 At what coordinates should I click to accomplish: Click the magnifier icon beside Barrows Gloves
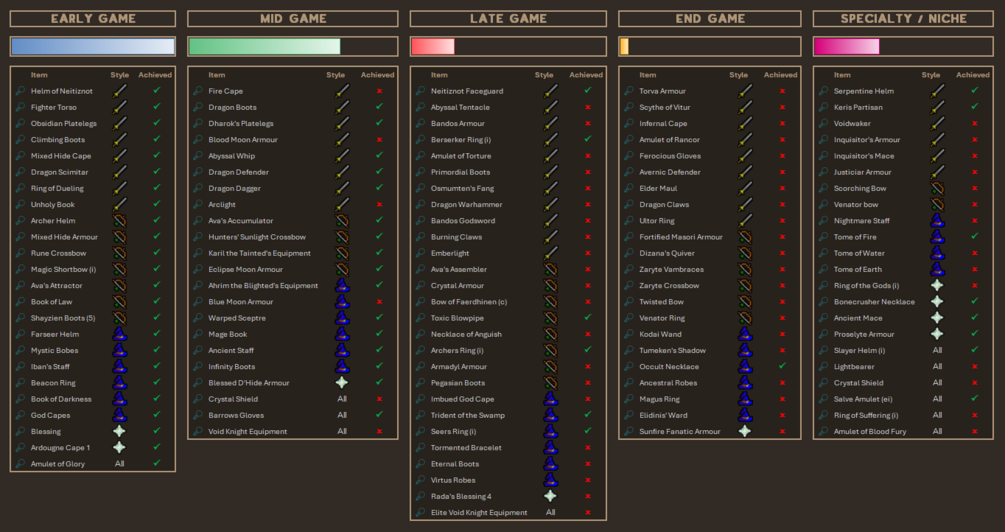pos(198,415)
